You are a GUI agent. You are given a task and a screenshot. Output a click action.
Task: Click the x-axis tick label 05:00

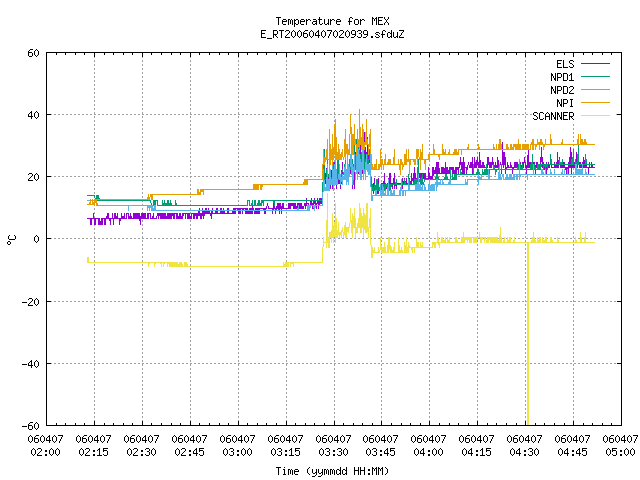[620, 452]
